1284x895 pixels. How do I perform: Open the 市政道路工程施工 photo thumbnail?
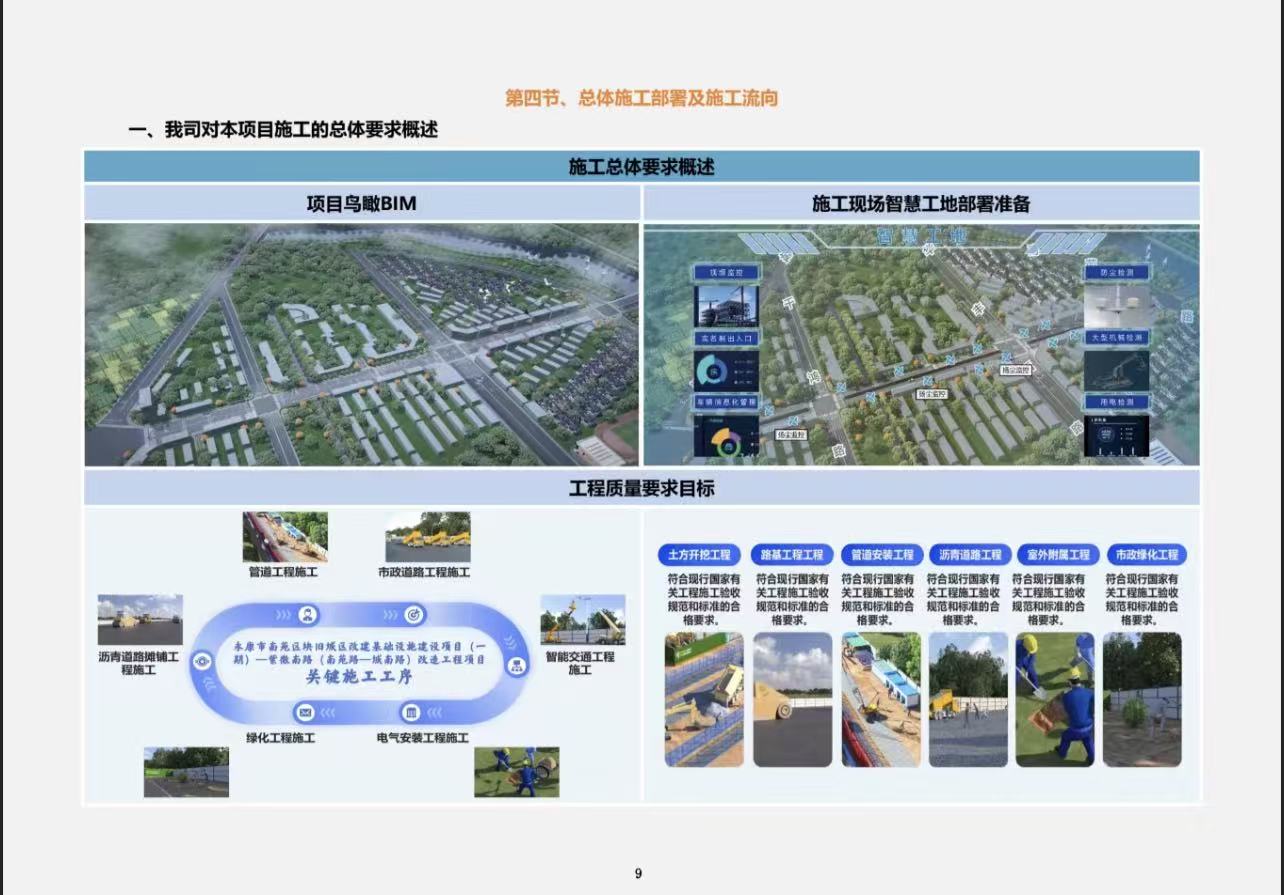[428, 537]
